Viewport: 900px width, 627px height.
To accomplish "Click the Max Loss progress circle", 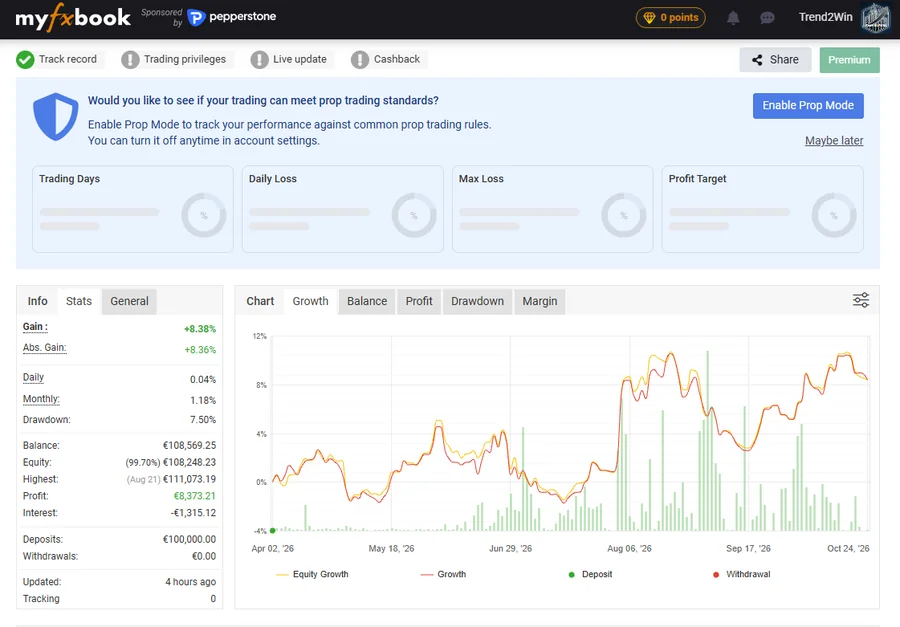I will click(623, 215).
